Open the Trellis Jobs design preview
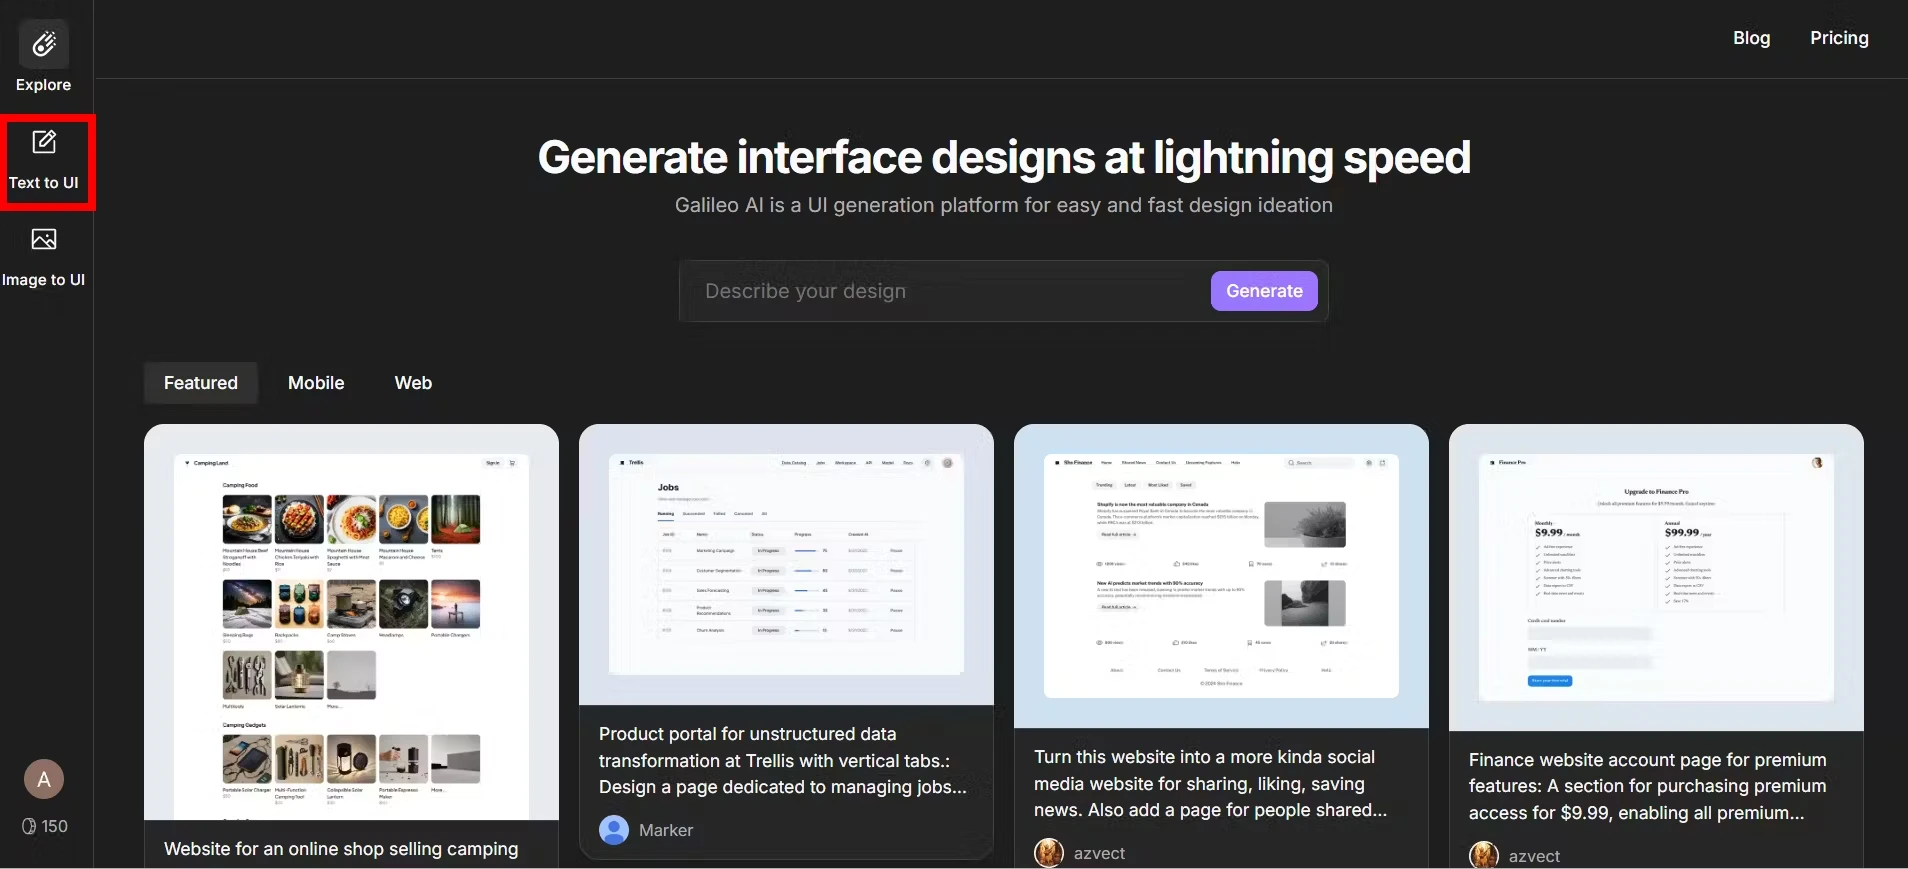 click(x=786, y=565)
